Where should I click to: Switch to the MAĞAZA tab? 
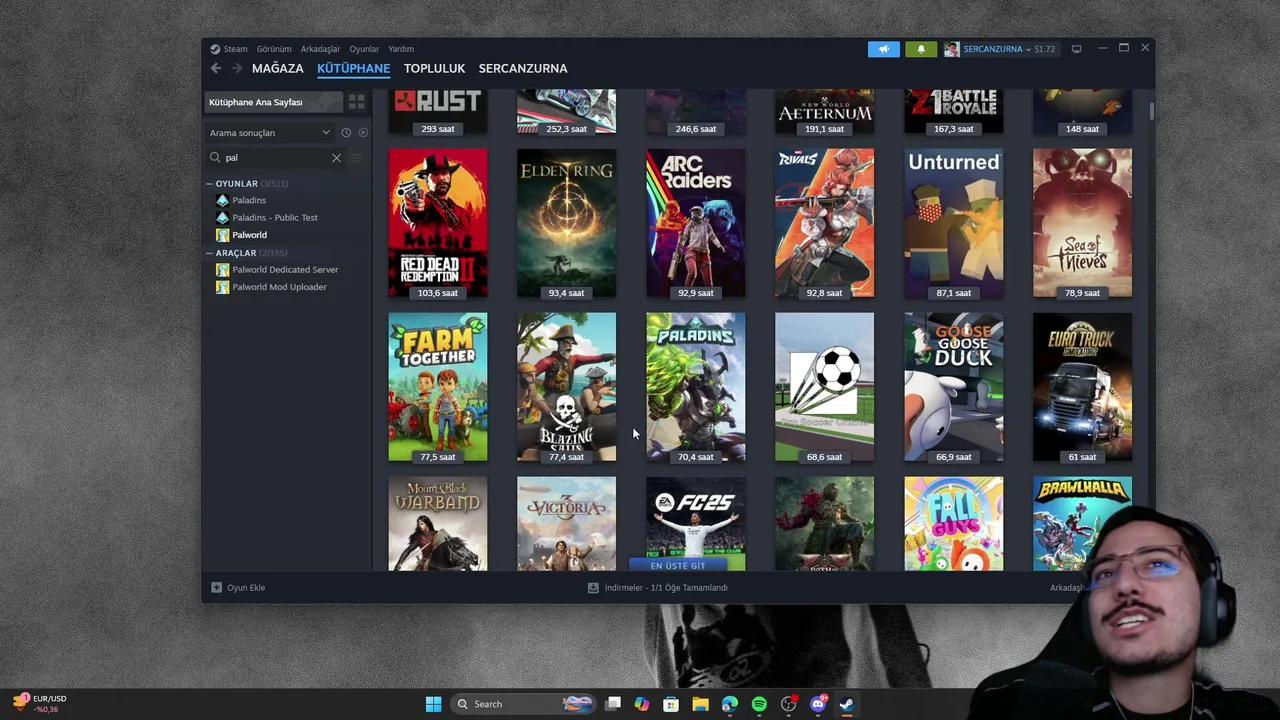pos(278,68)
